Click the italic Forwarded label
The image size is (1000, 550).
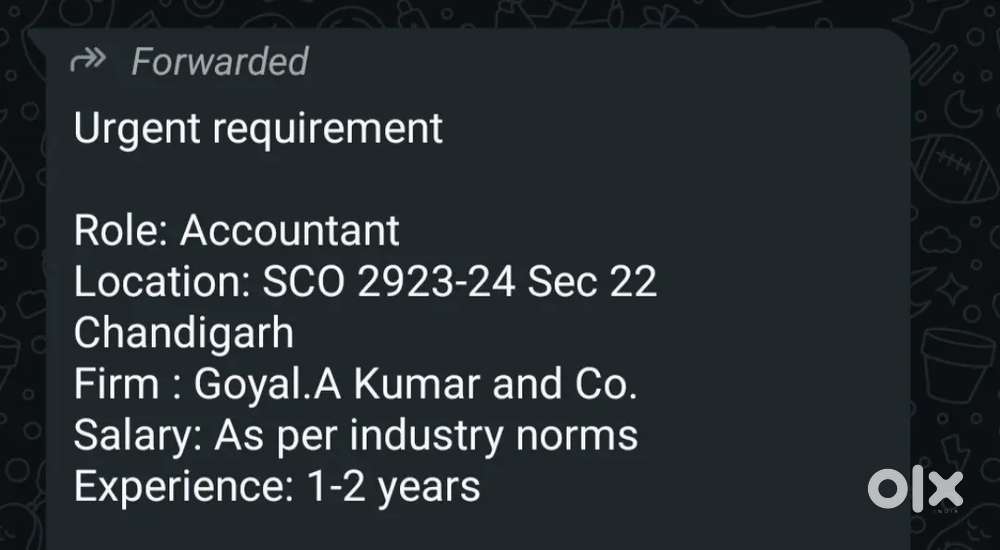(219, 62)
